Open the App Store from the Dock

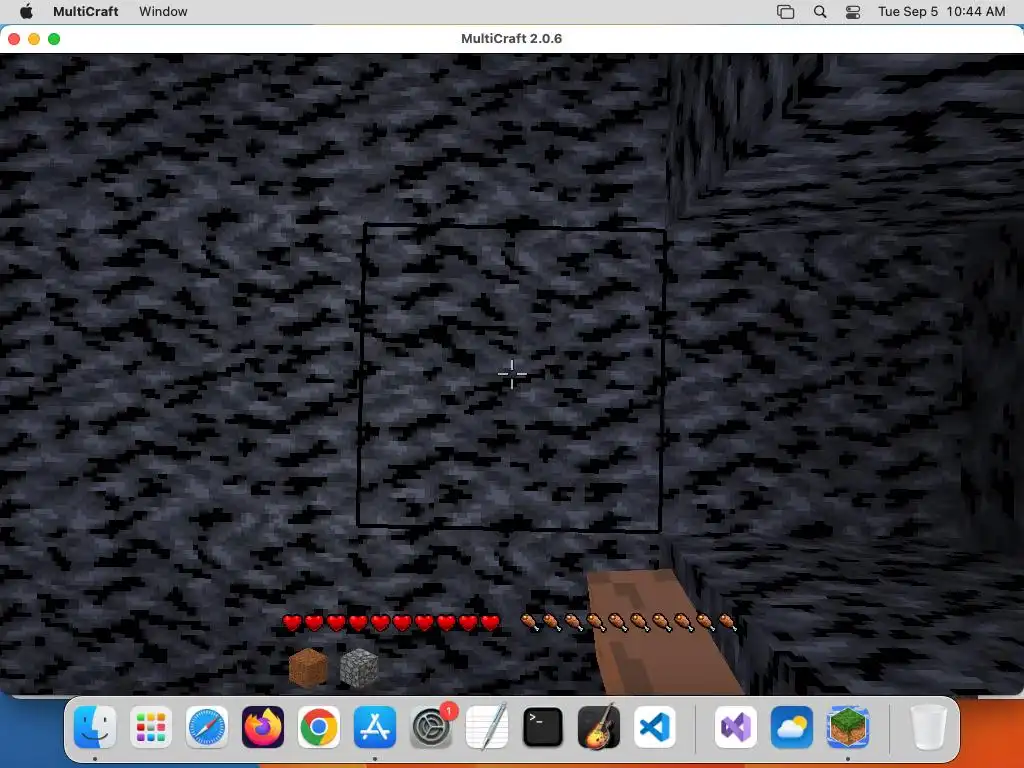[x=375, y=727]
